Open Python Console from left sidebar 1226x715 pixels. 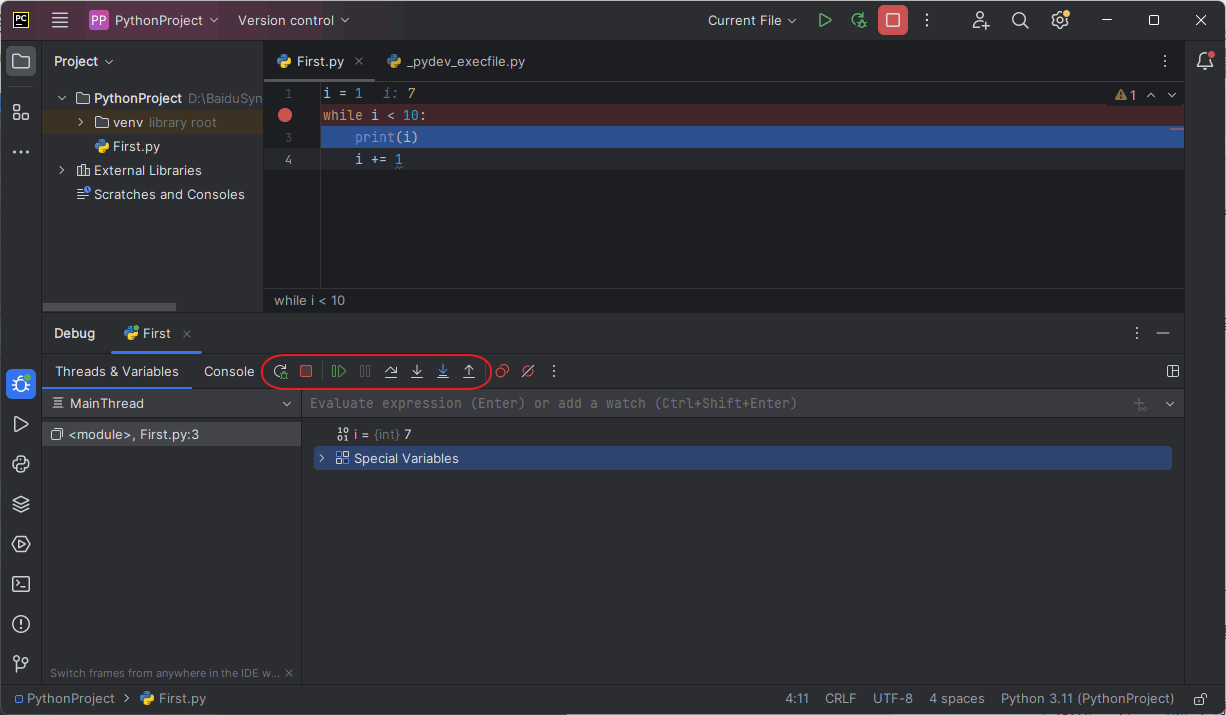[21, 464]
